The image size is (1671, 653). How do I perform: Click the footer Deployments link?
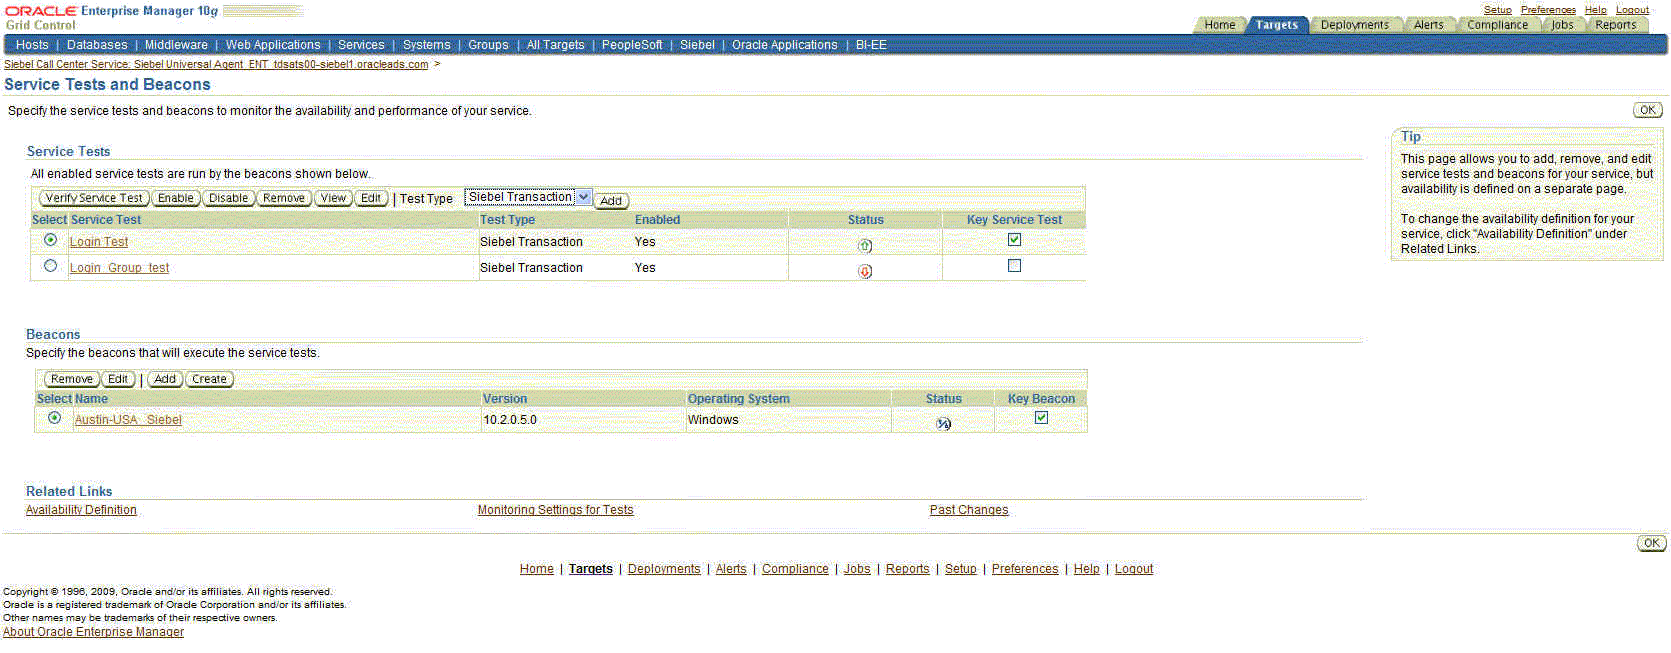(x=664, y=569)
